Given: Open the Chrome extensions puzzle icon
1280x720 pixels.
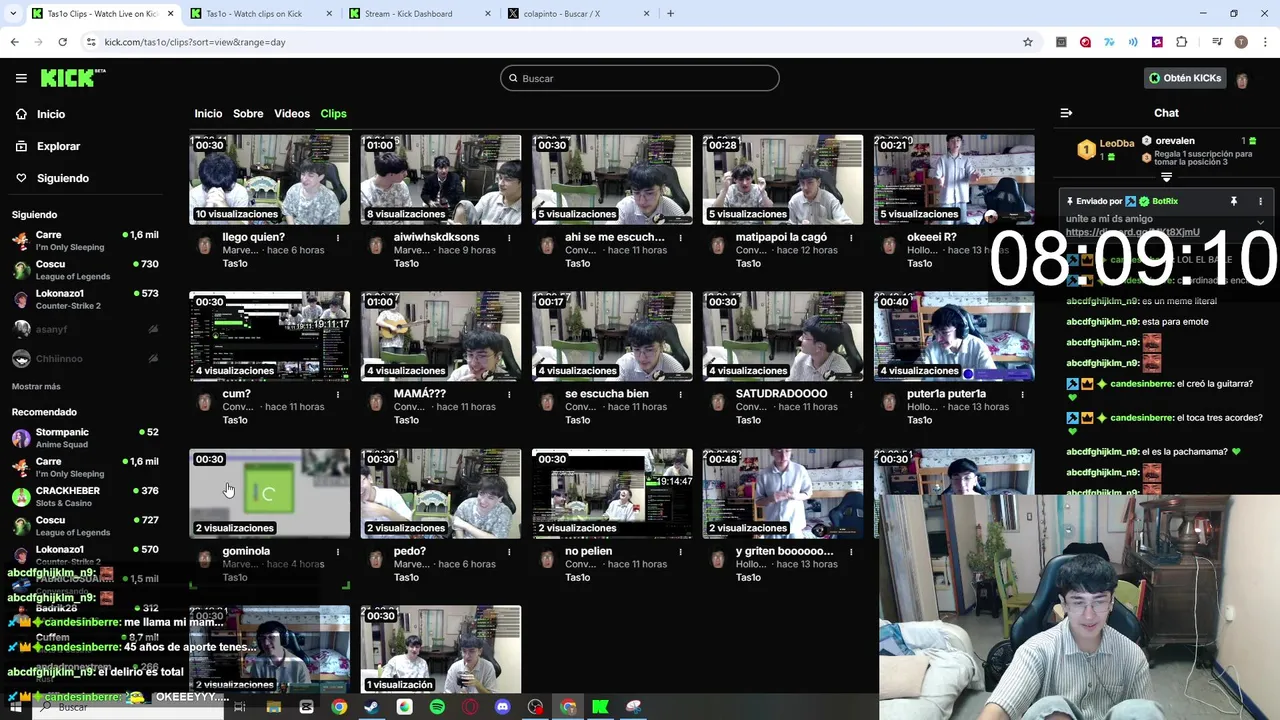Looking at the screenshot, I should coord(1181,42).
